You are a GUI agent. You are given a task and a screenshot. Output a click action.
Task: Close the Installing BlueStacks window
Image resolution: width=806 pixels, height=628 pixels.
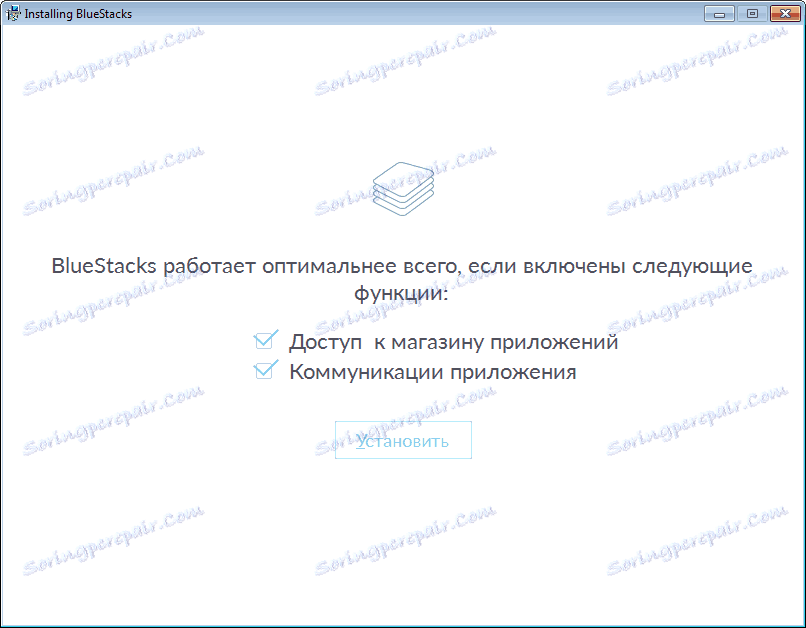click(785, 13)
